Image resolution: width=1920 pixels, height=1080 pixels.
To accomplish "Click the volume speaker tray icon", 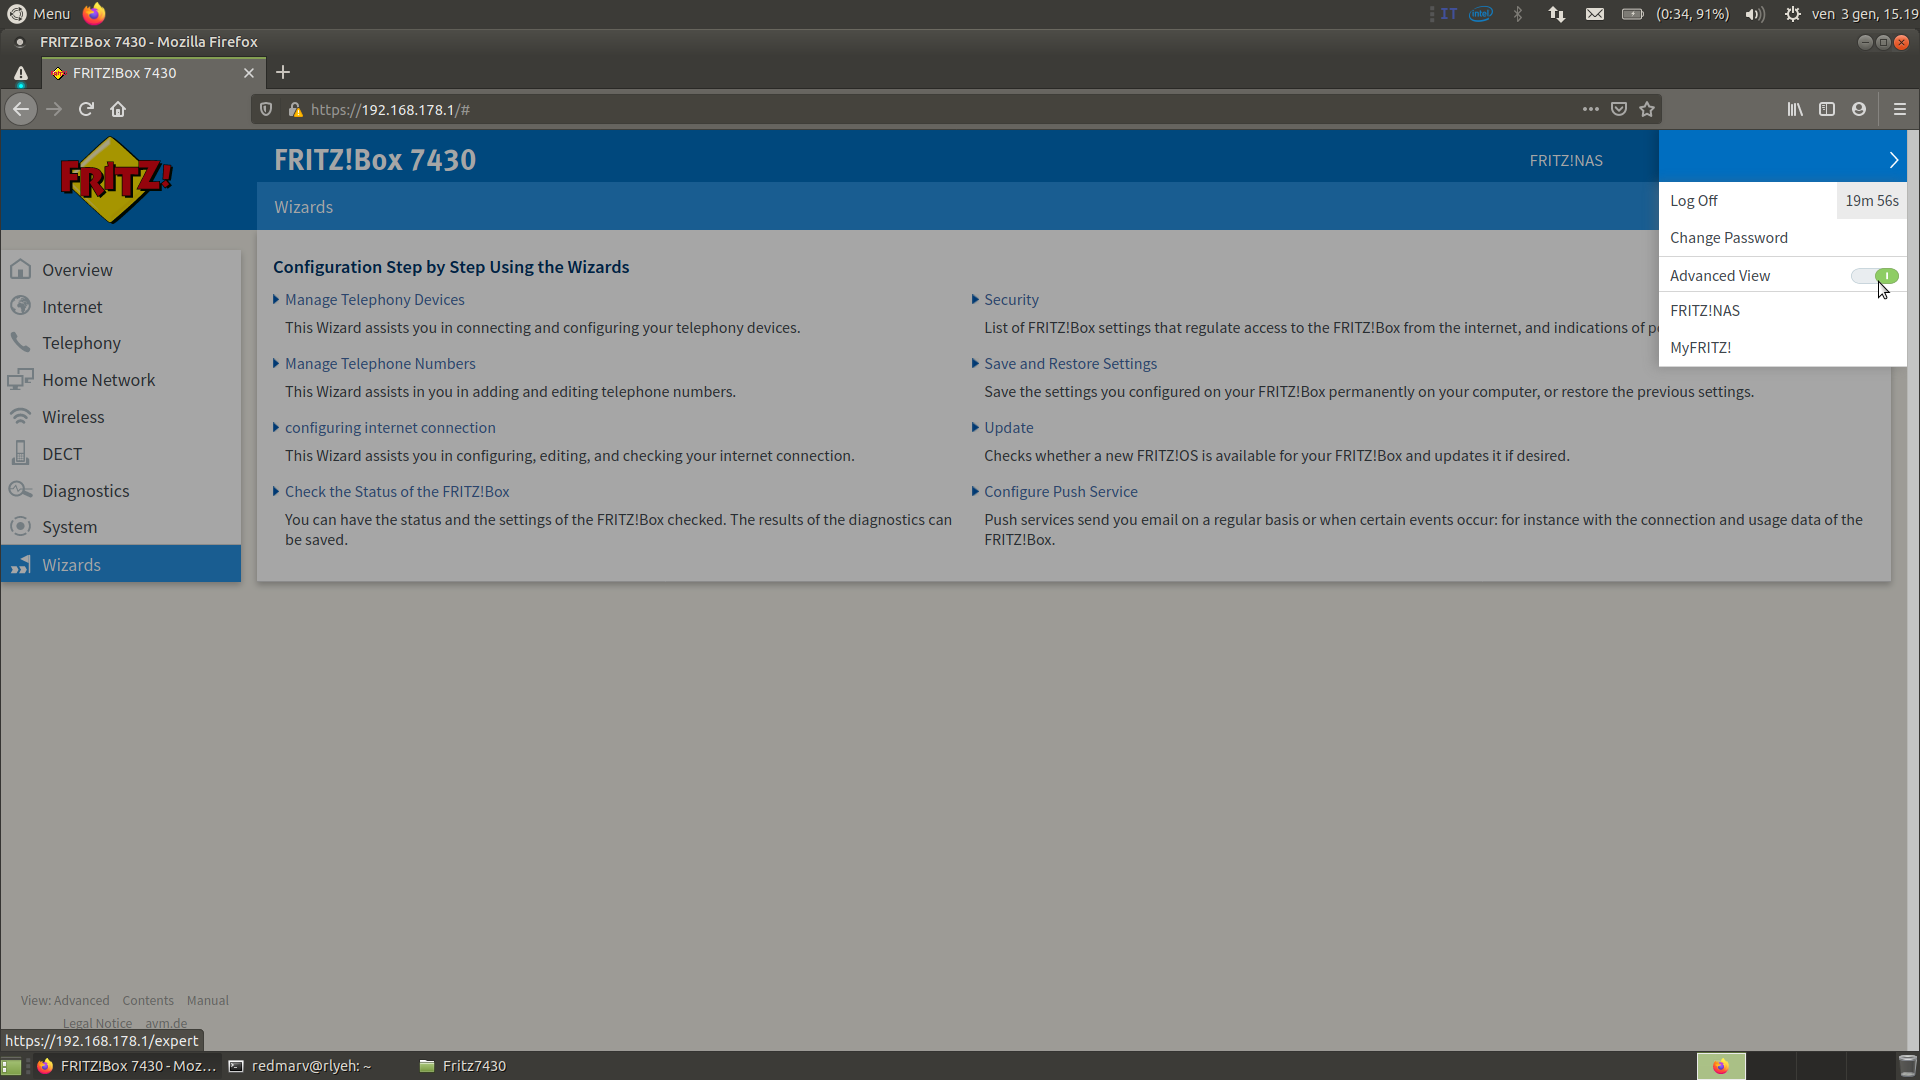I will [x=1755, y=14].
